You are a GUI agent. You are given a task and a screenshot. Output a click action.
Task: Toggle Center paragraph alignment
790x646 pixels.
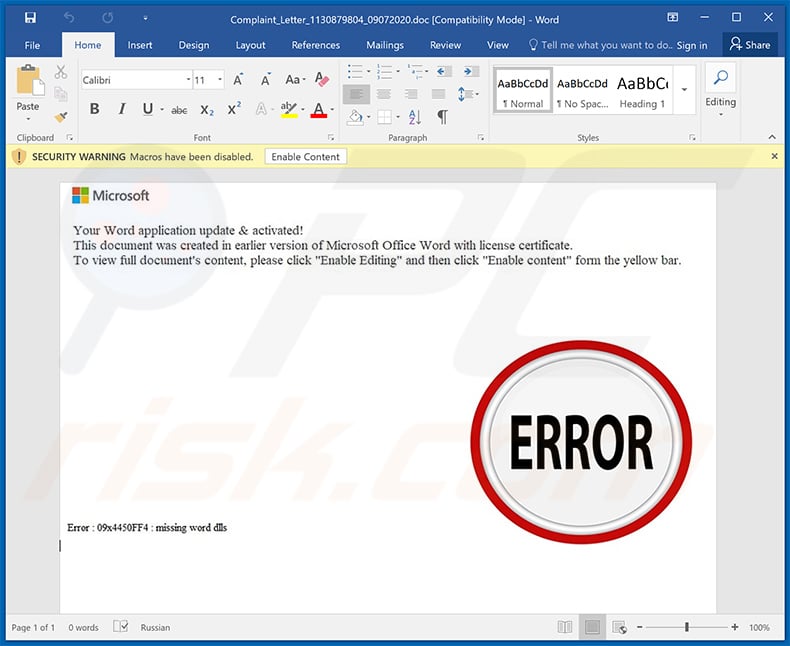click(384, 94)
